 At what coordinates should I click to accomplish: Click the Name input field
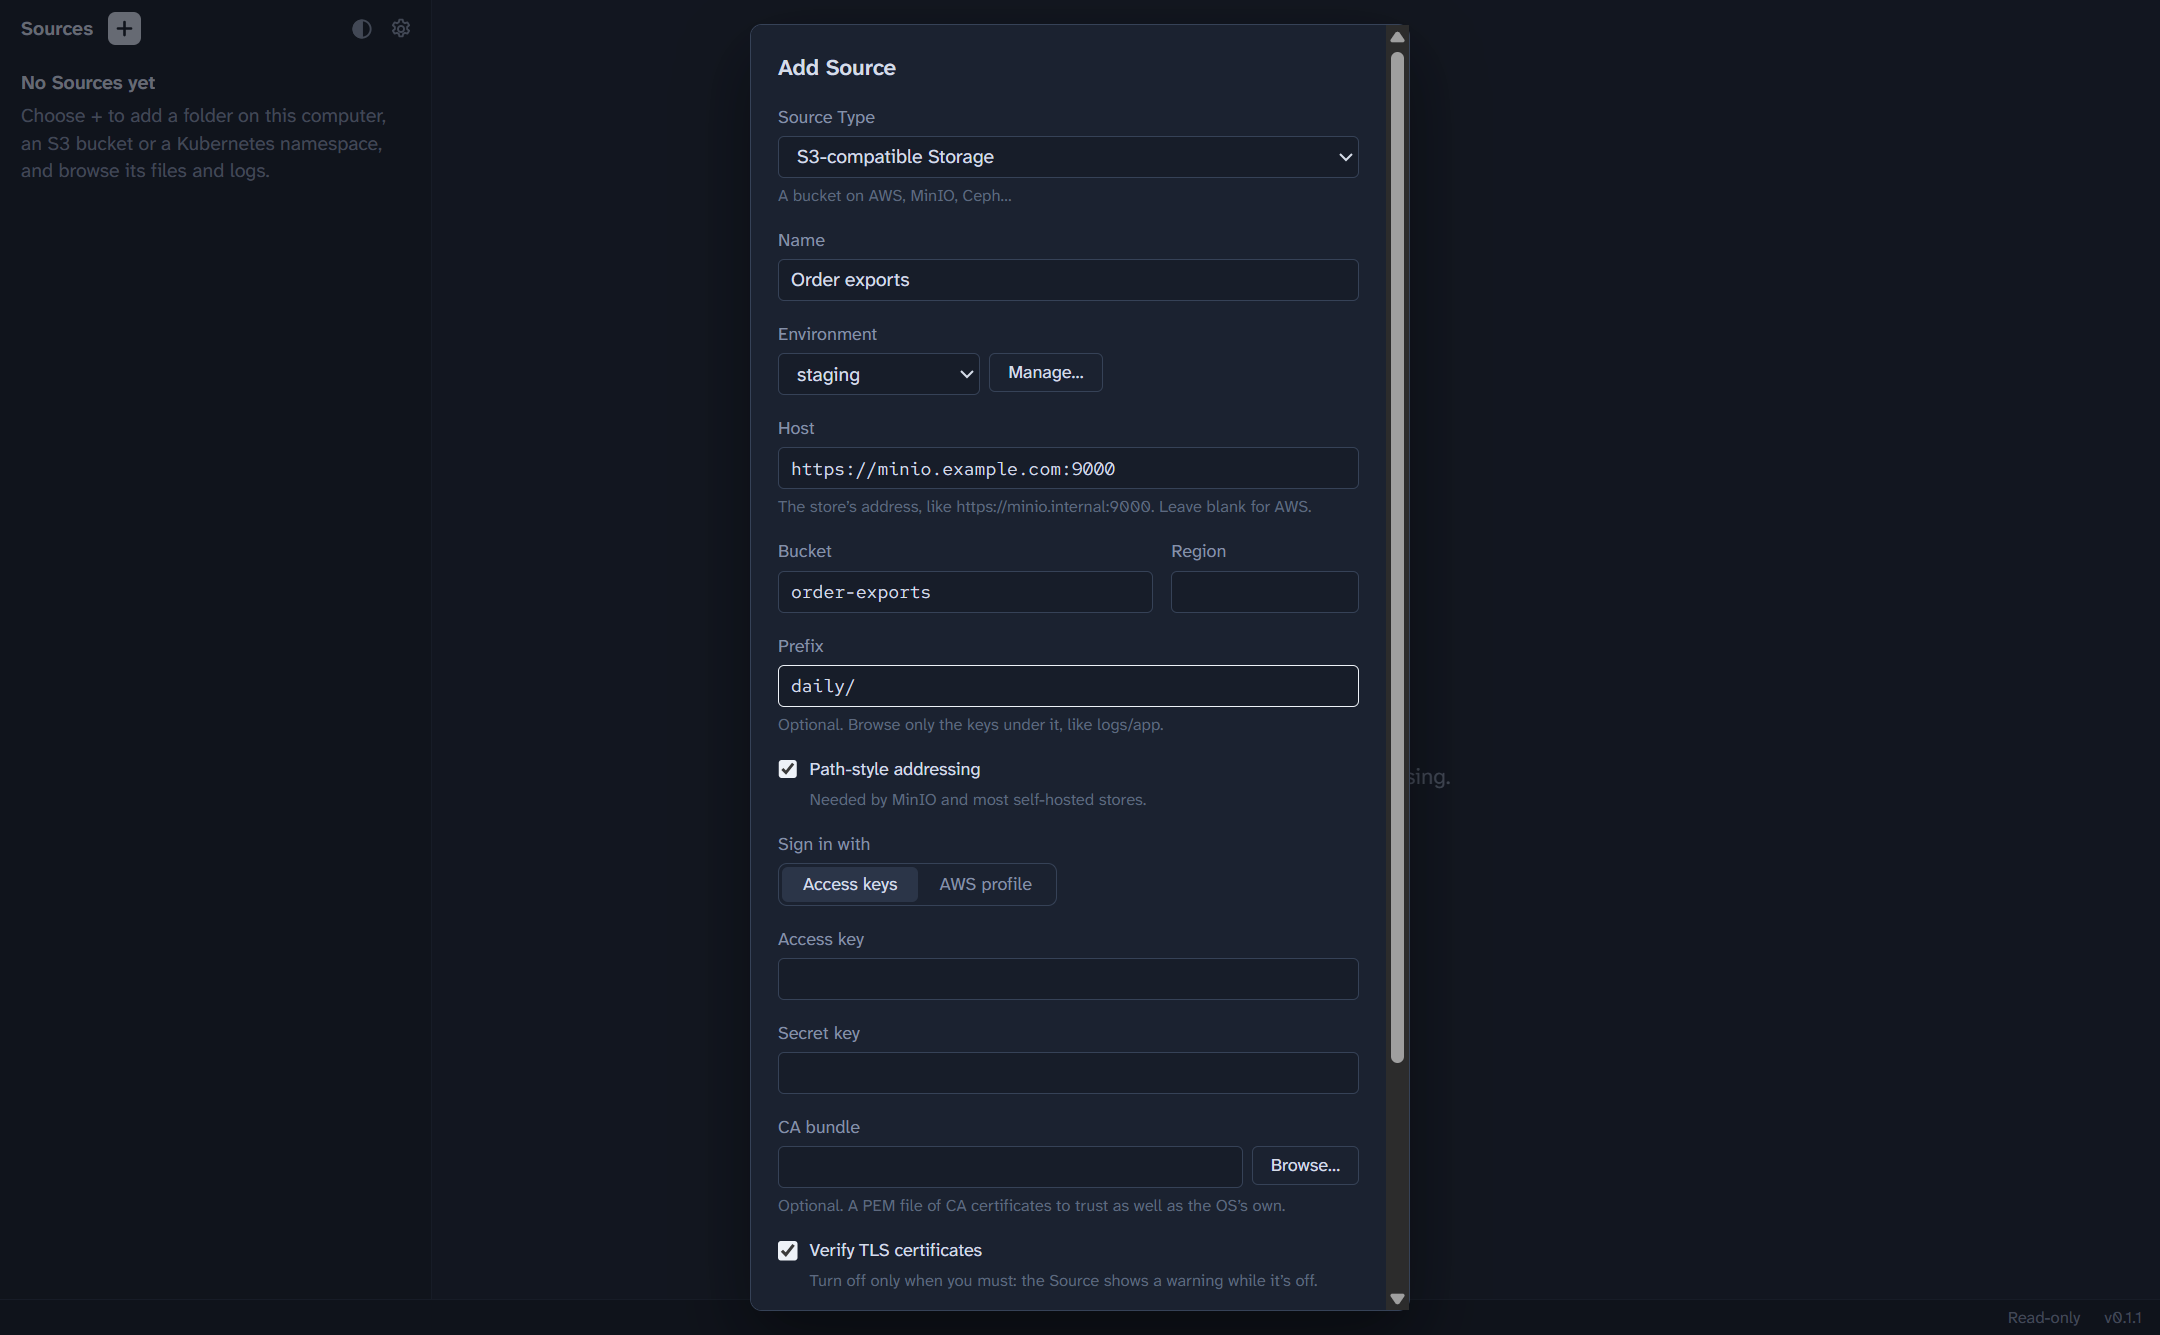click(1068, 280)
